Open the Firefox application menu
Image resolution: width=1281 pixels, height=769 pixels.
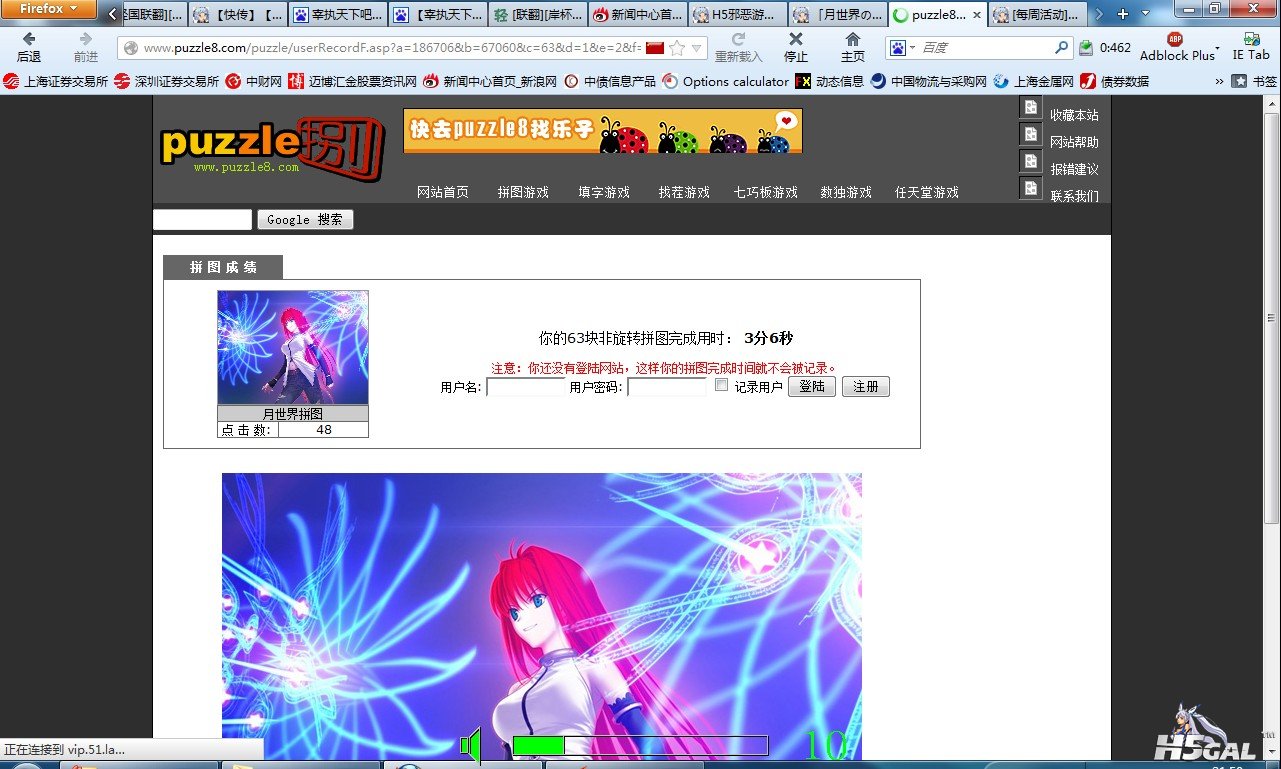pos(48,9)
